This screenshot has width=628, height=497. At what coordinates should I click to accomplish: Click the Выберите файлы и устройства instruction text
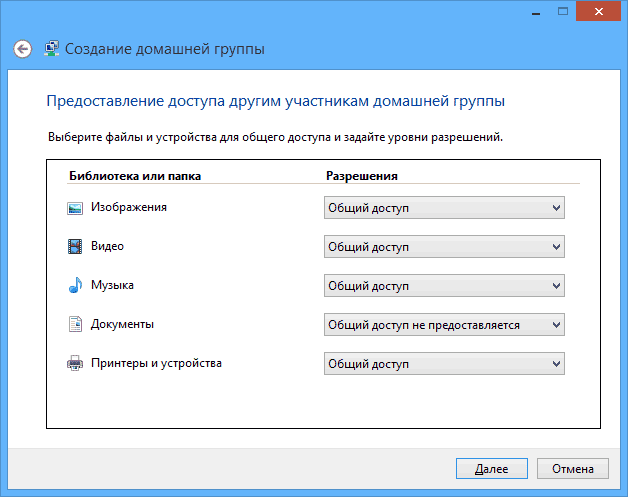(x=276, y=137)
